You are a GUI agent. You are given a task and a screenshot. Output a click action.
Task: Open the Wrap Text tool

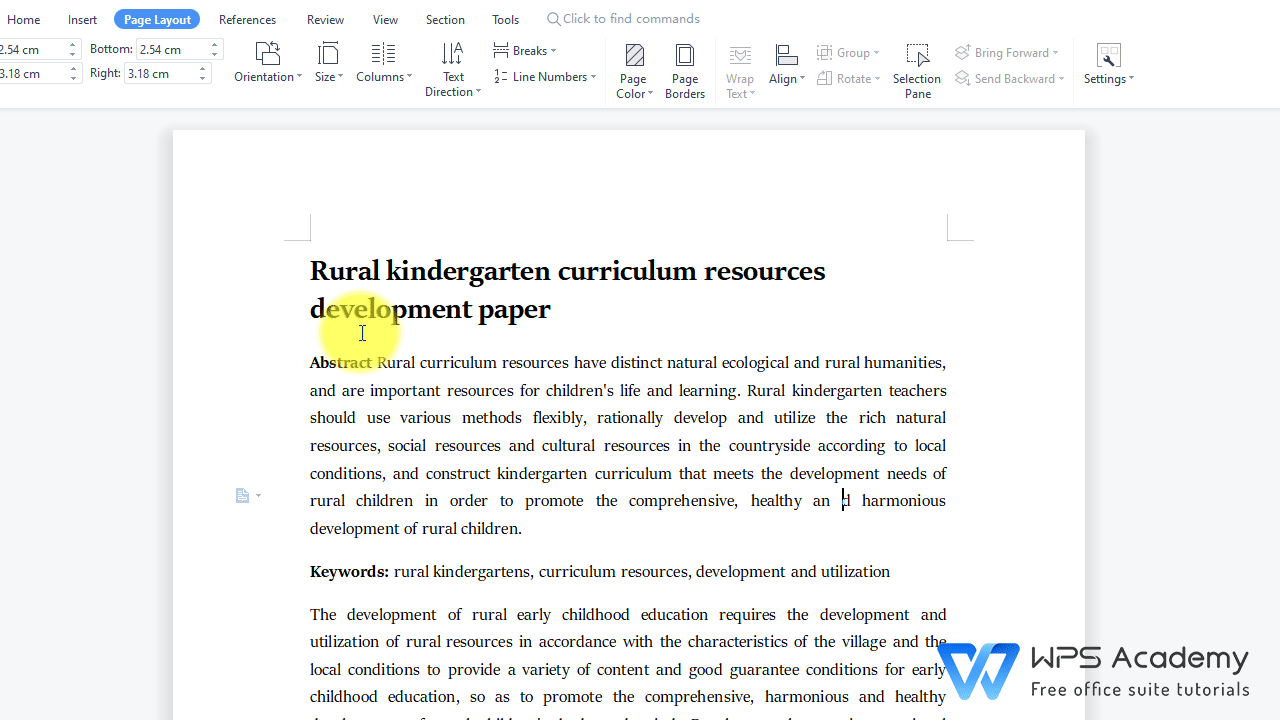pyautogui.click(x=740, y=70)
